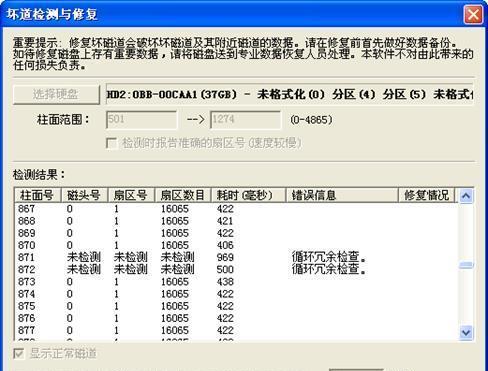The width and height of the screenshot is (488, 371).
Task: Sort by 柱面号 column header
Action: tap(38, 195)
